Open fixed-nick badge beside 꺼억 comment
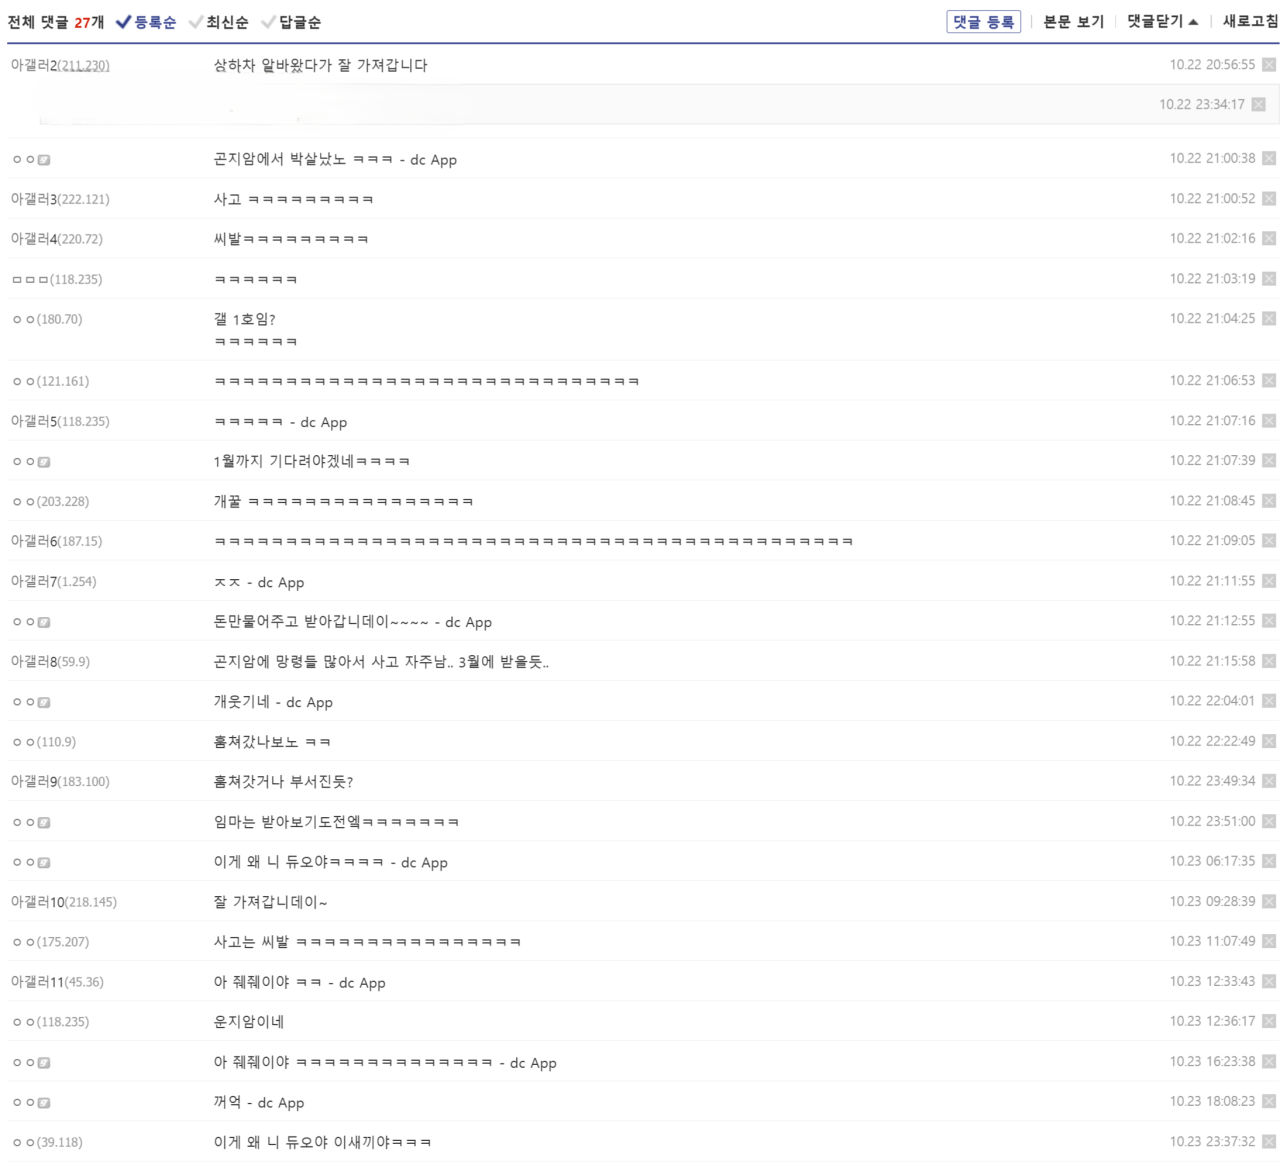Viewport: 1280px width, 1165px height. [x=44, y=1103]
